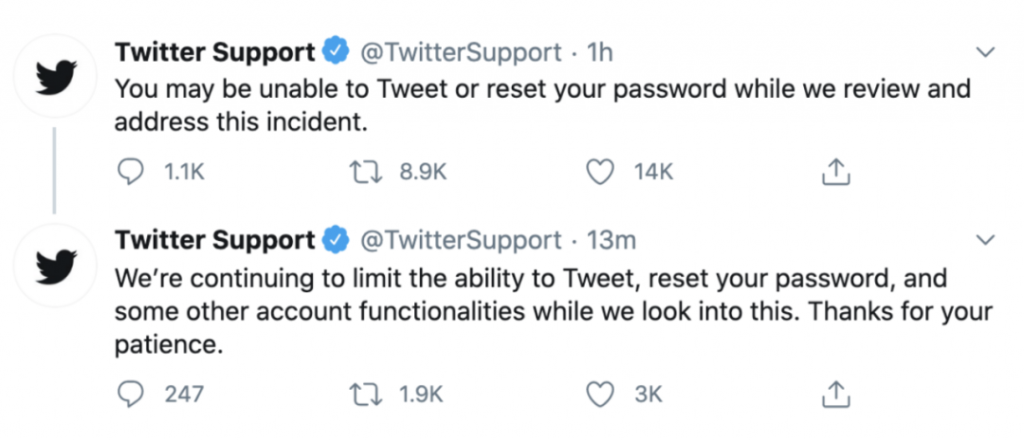Expand the chevron menu on the 13m tweet

(985, 241)
